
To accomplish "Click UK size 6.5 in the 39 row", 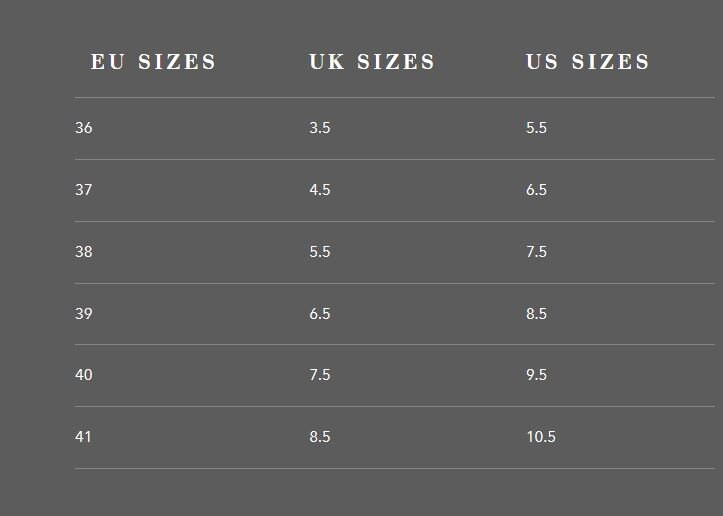I will tap(320, 314).
